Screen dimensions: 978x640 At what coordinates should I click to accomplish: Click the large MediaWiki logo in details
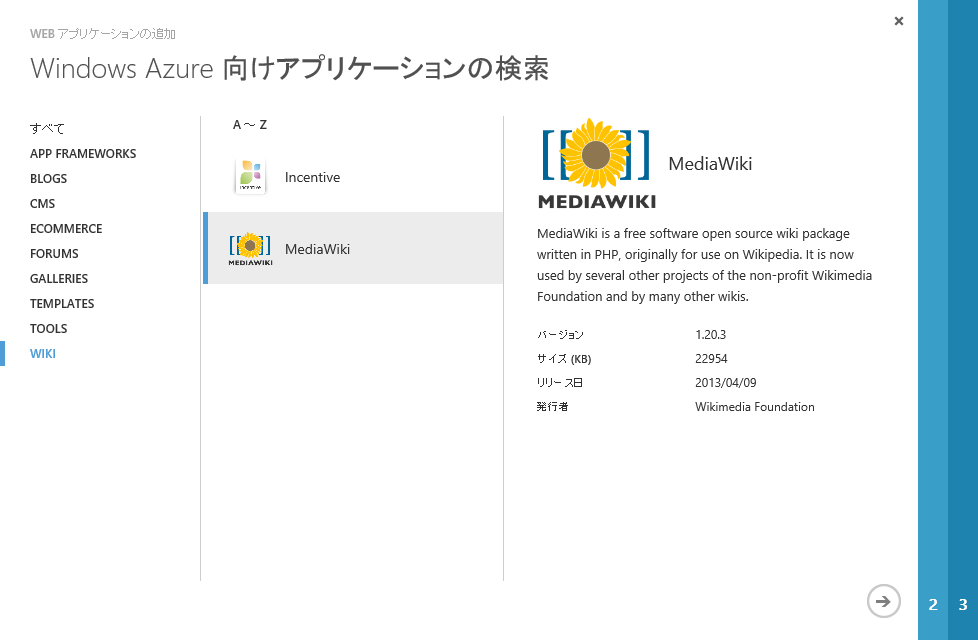click(x=597, y=164)
